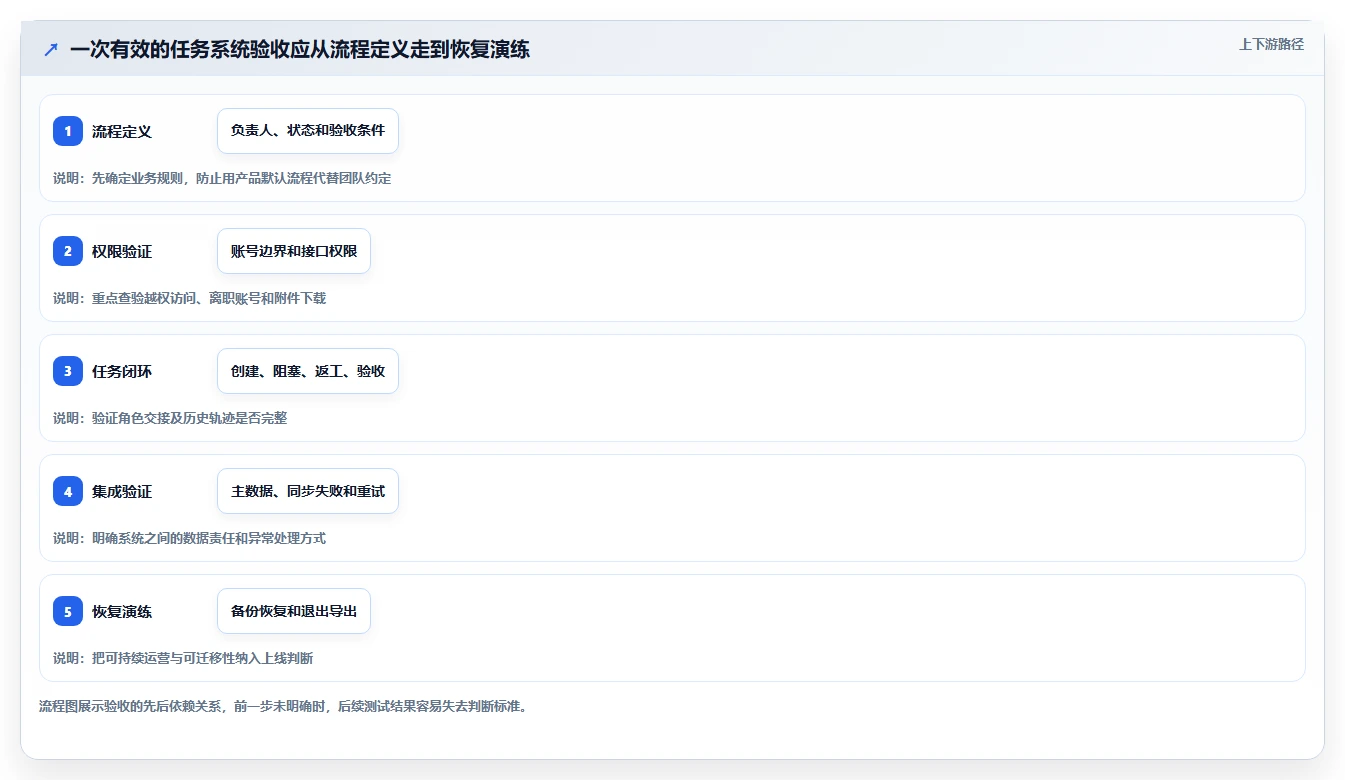Image resolution: width=1345 pixels, height=780 pixels.
Task: Click the step 2 number badge
Action: tap(68, 251)
